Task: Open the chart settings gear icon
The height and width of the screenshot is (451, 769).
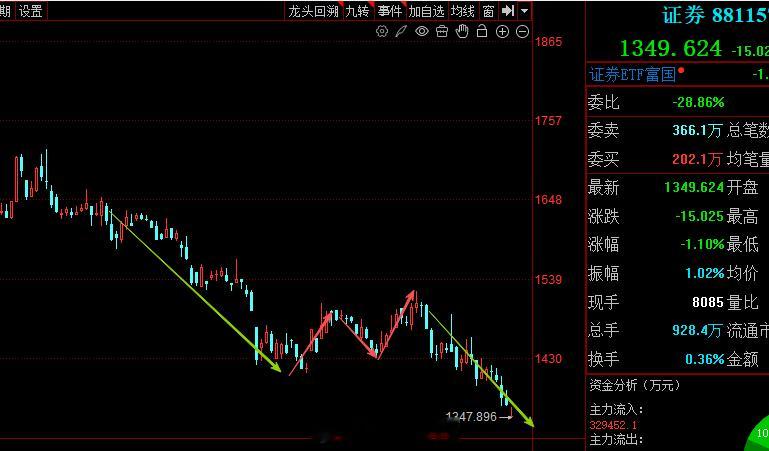Action: coord(382,32)
